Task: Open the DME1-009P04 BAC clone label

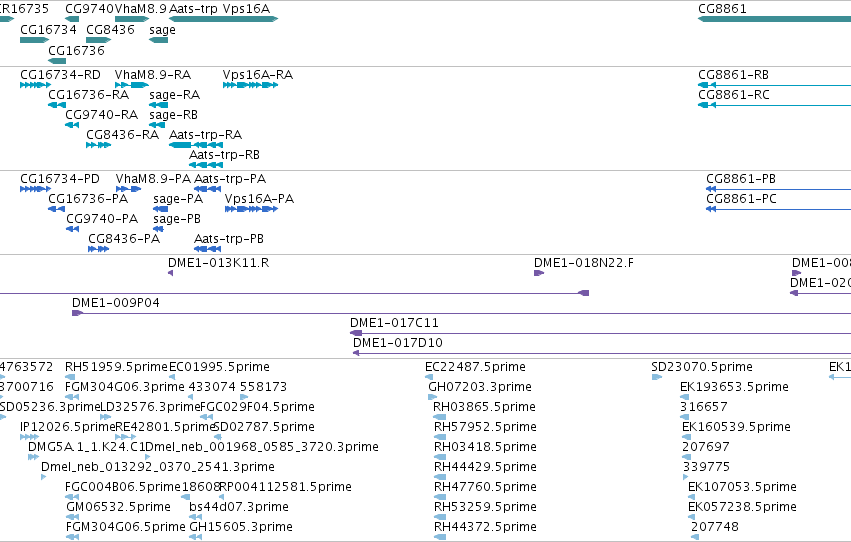Action: click(116, 303)
